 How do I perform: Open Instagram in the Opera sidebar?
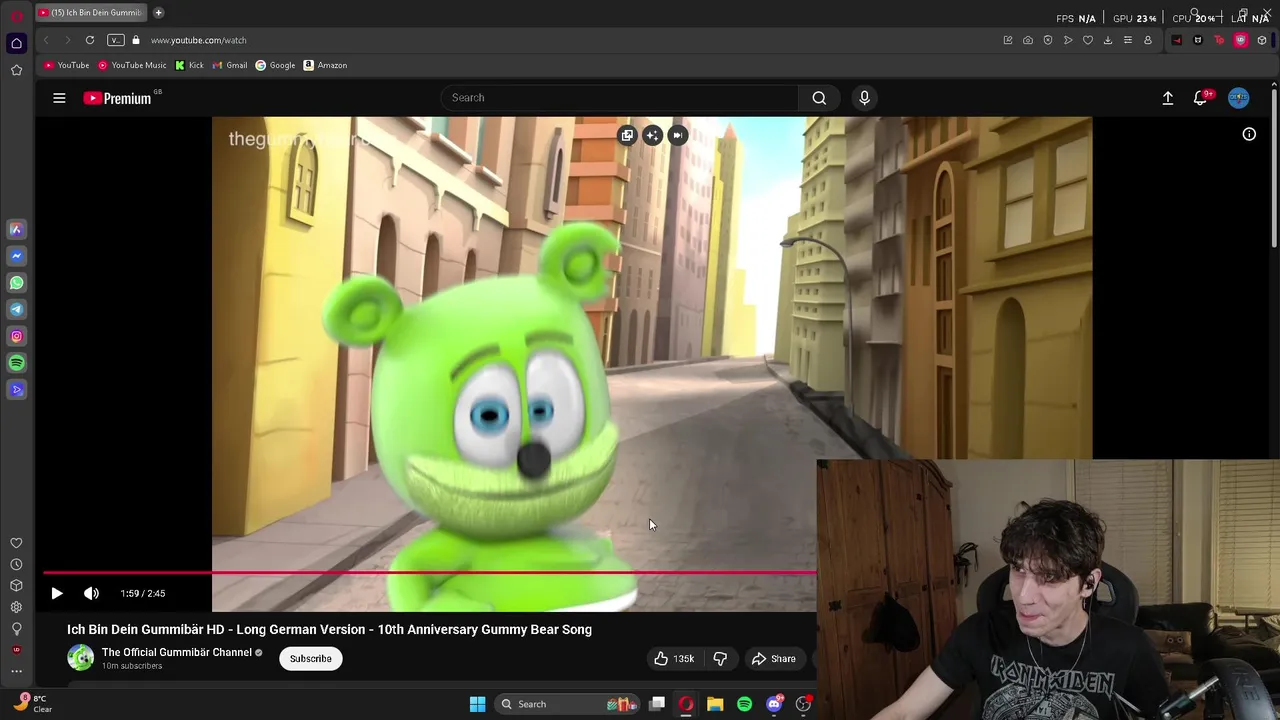click(16, 337)
